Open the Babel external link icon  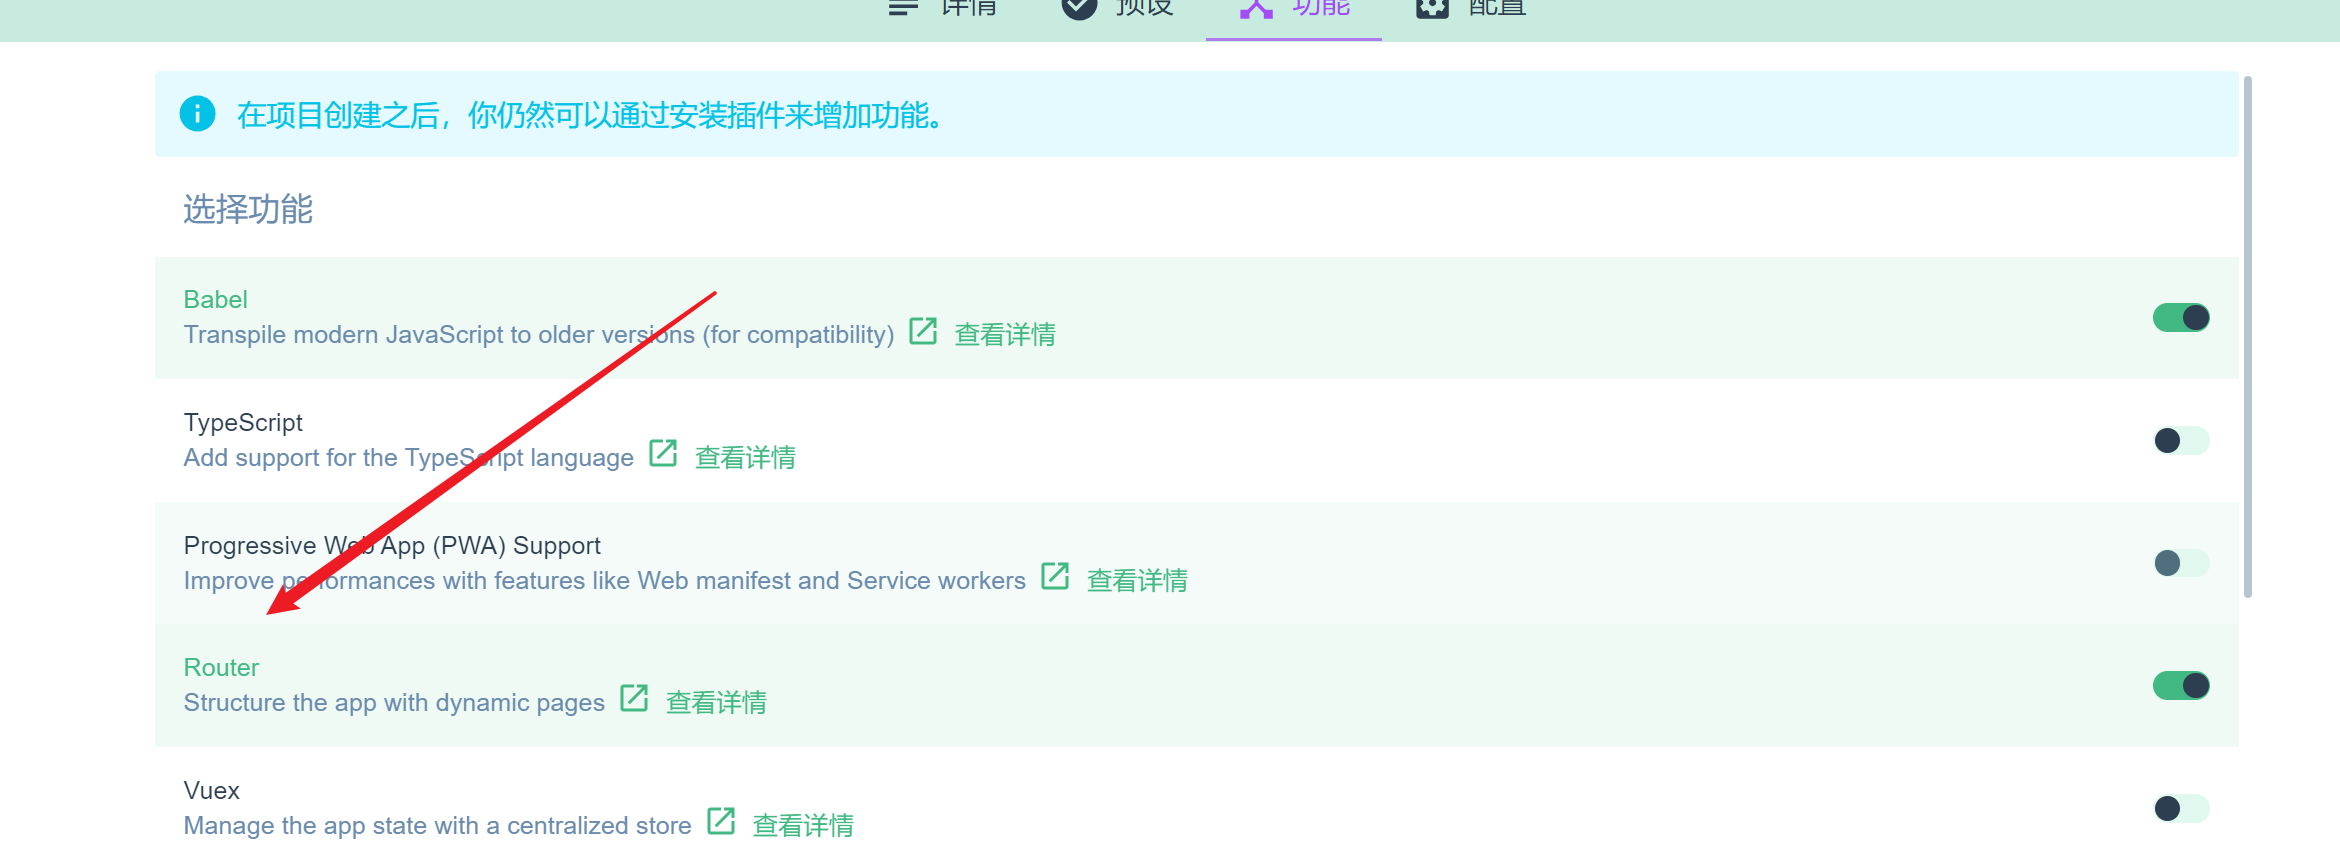[x=923, y=331]
